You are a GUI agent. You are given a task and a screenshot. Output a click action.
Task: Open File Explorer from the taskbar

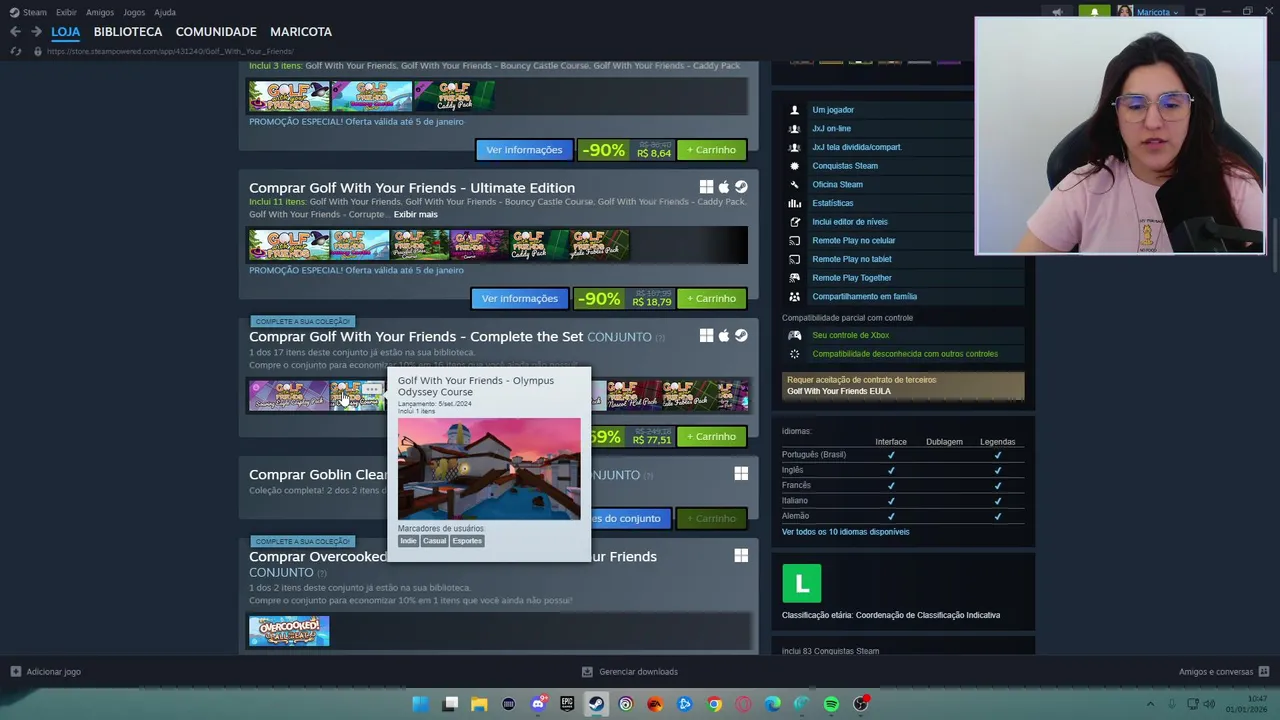(479, 704)
